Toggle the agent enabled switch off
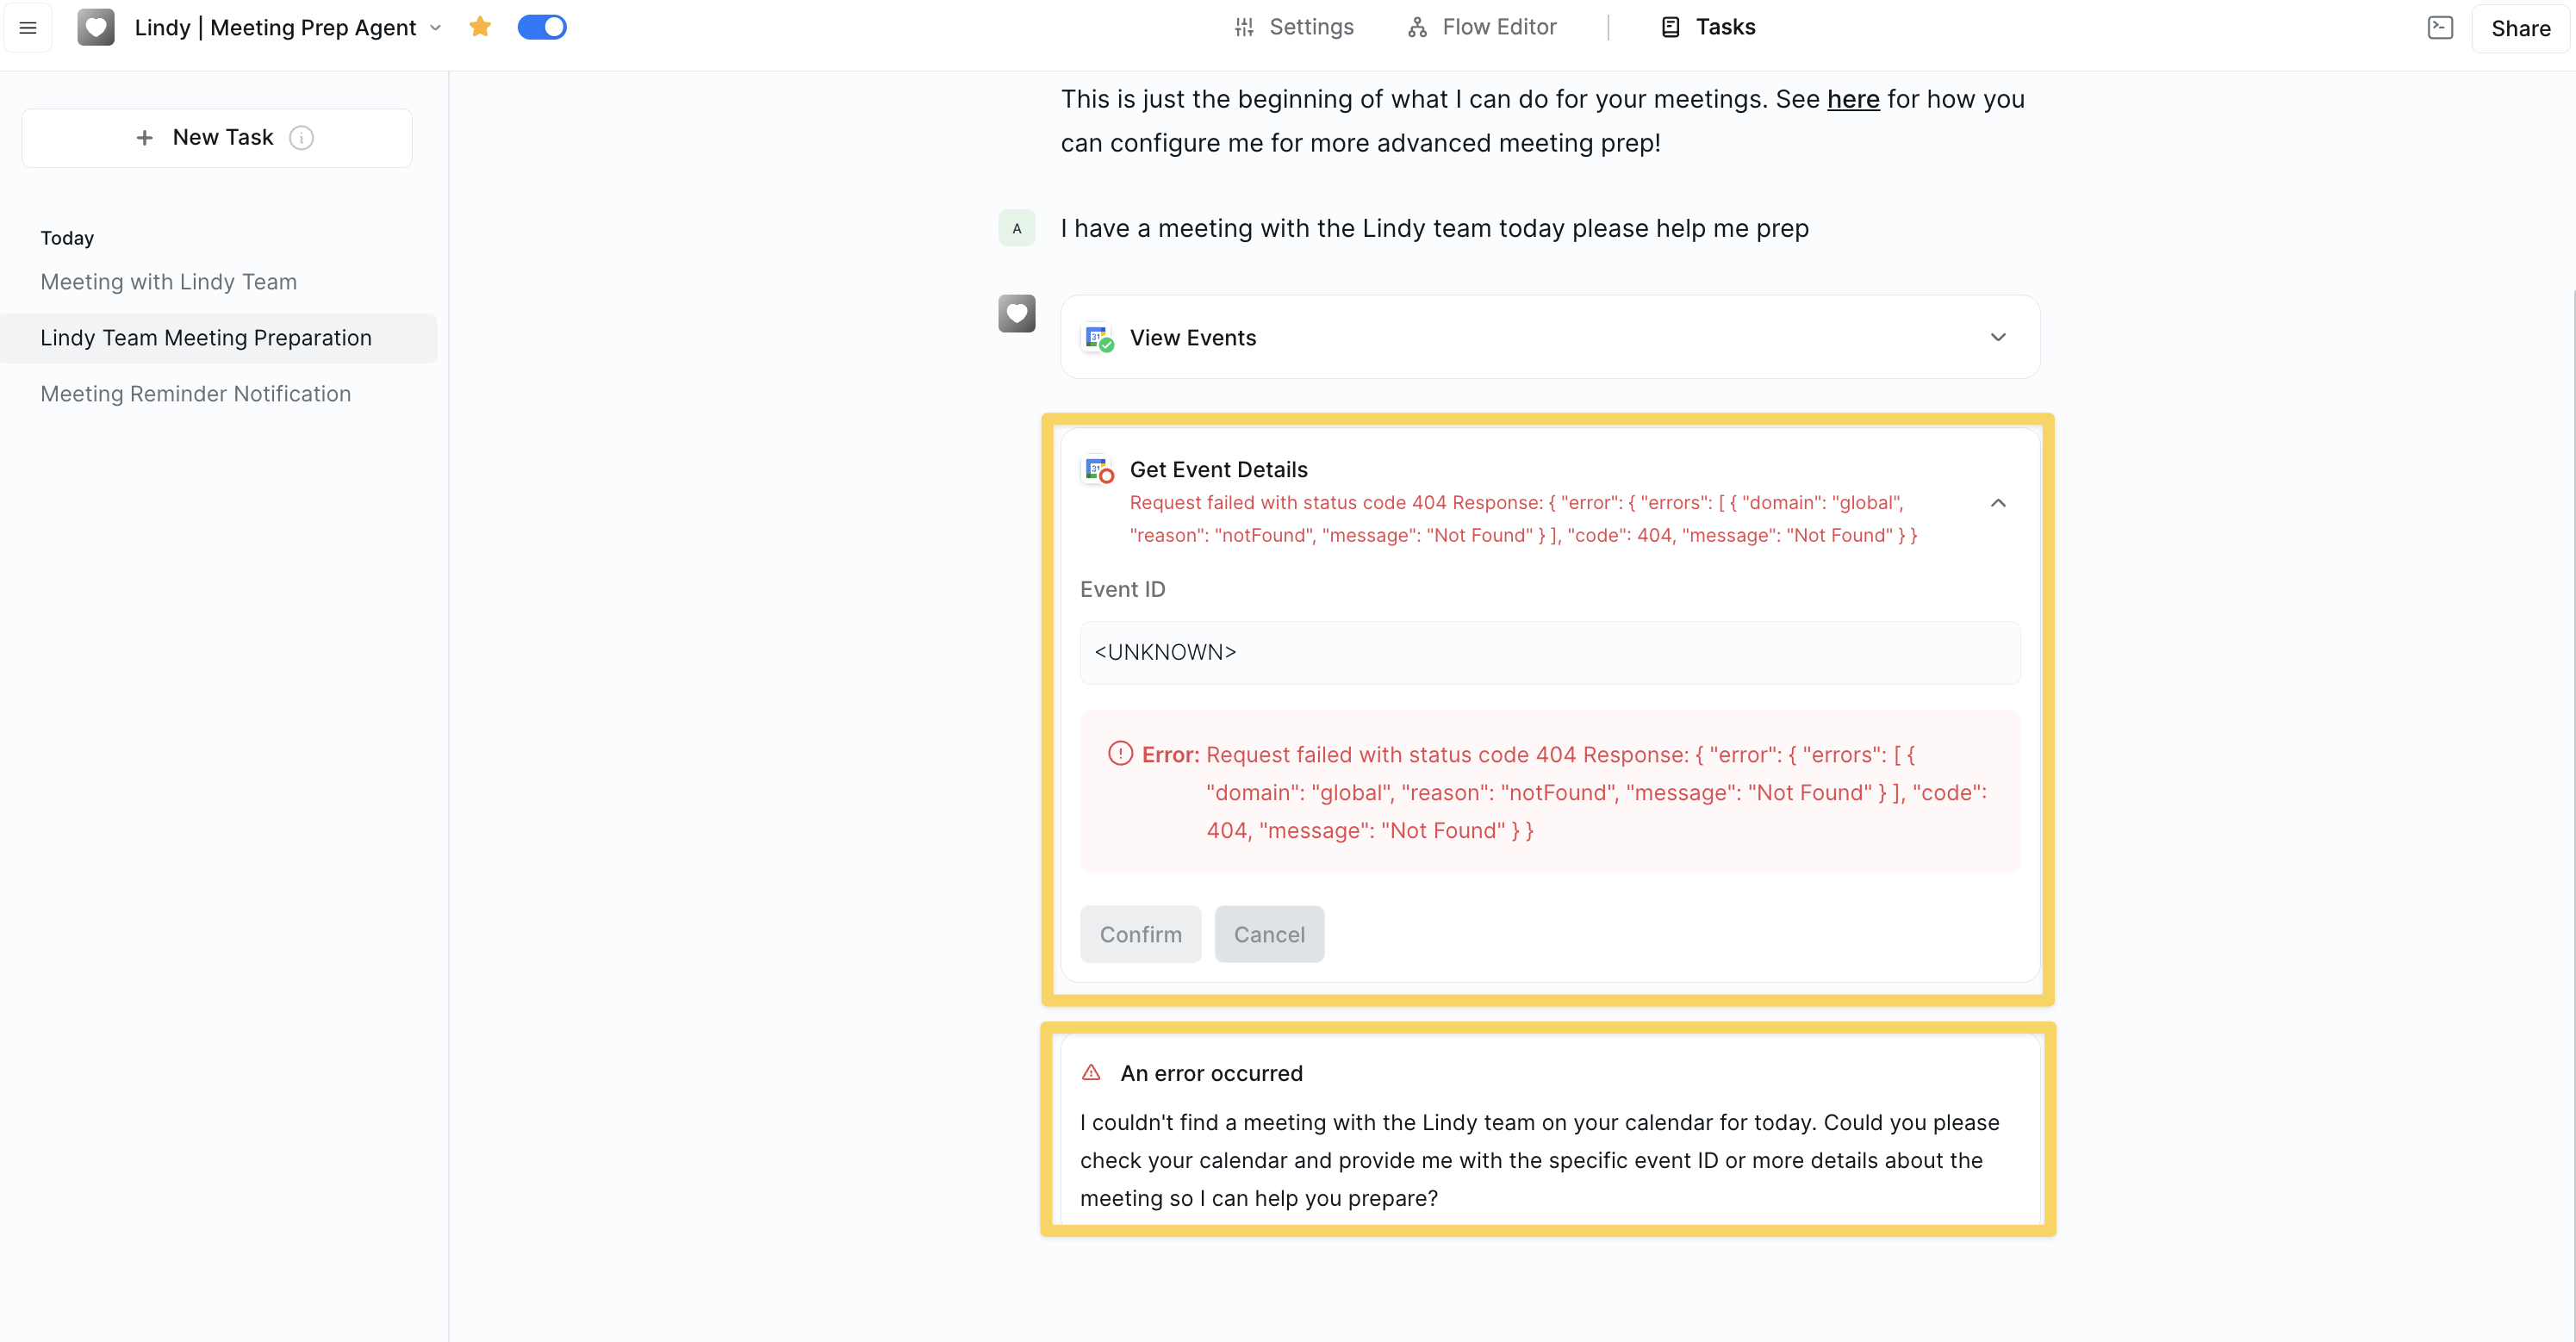 pos(542,27)
